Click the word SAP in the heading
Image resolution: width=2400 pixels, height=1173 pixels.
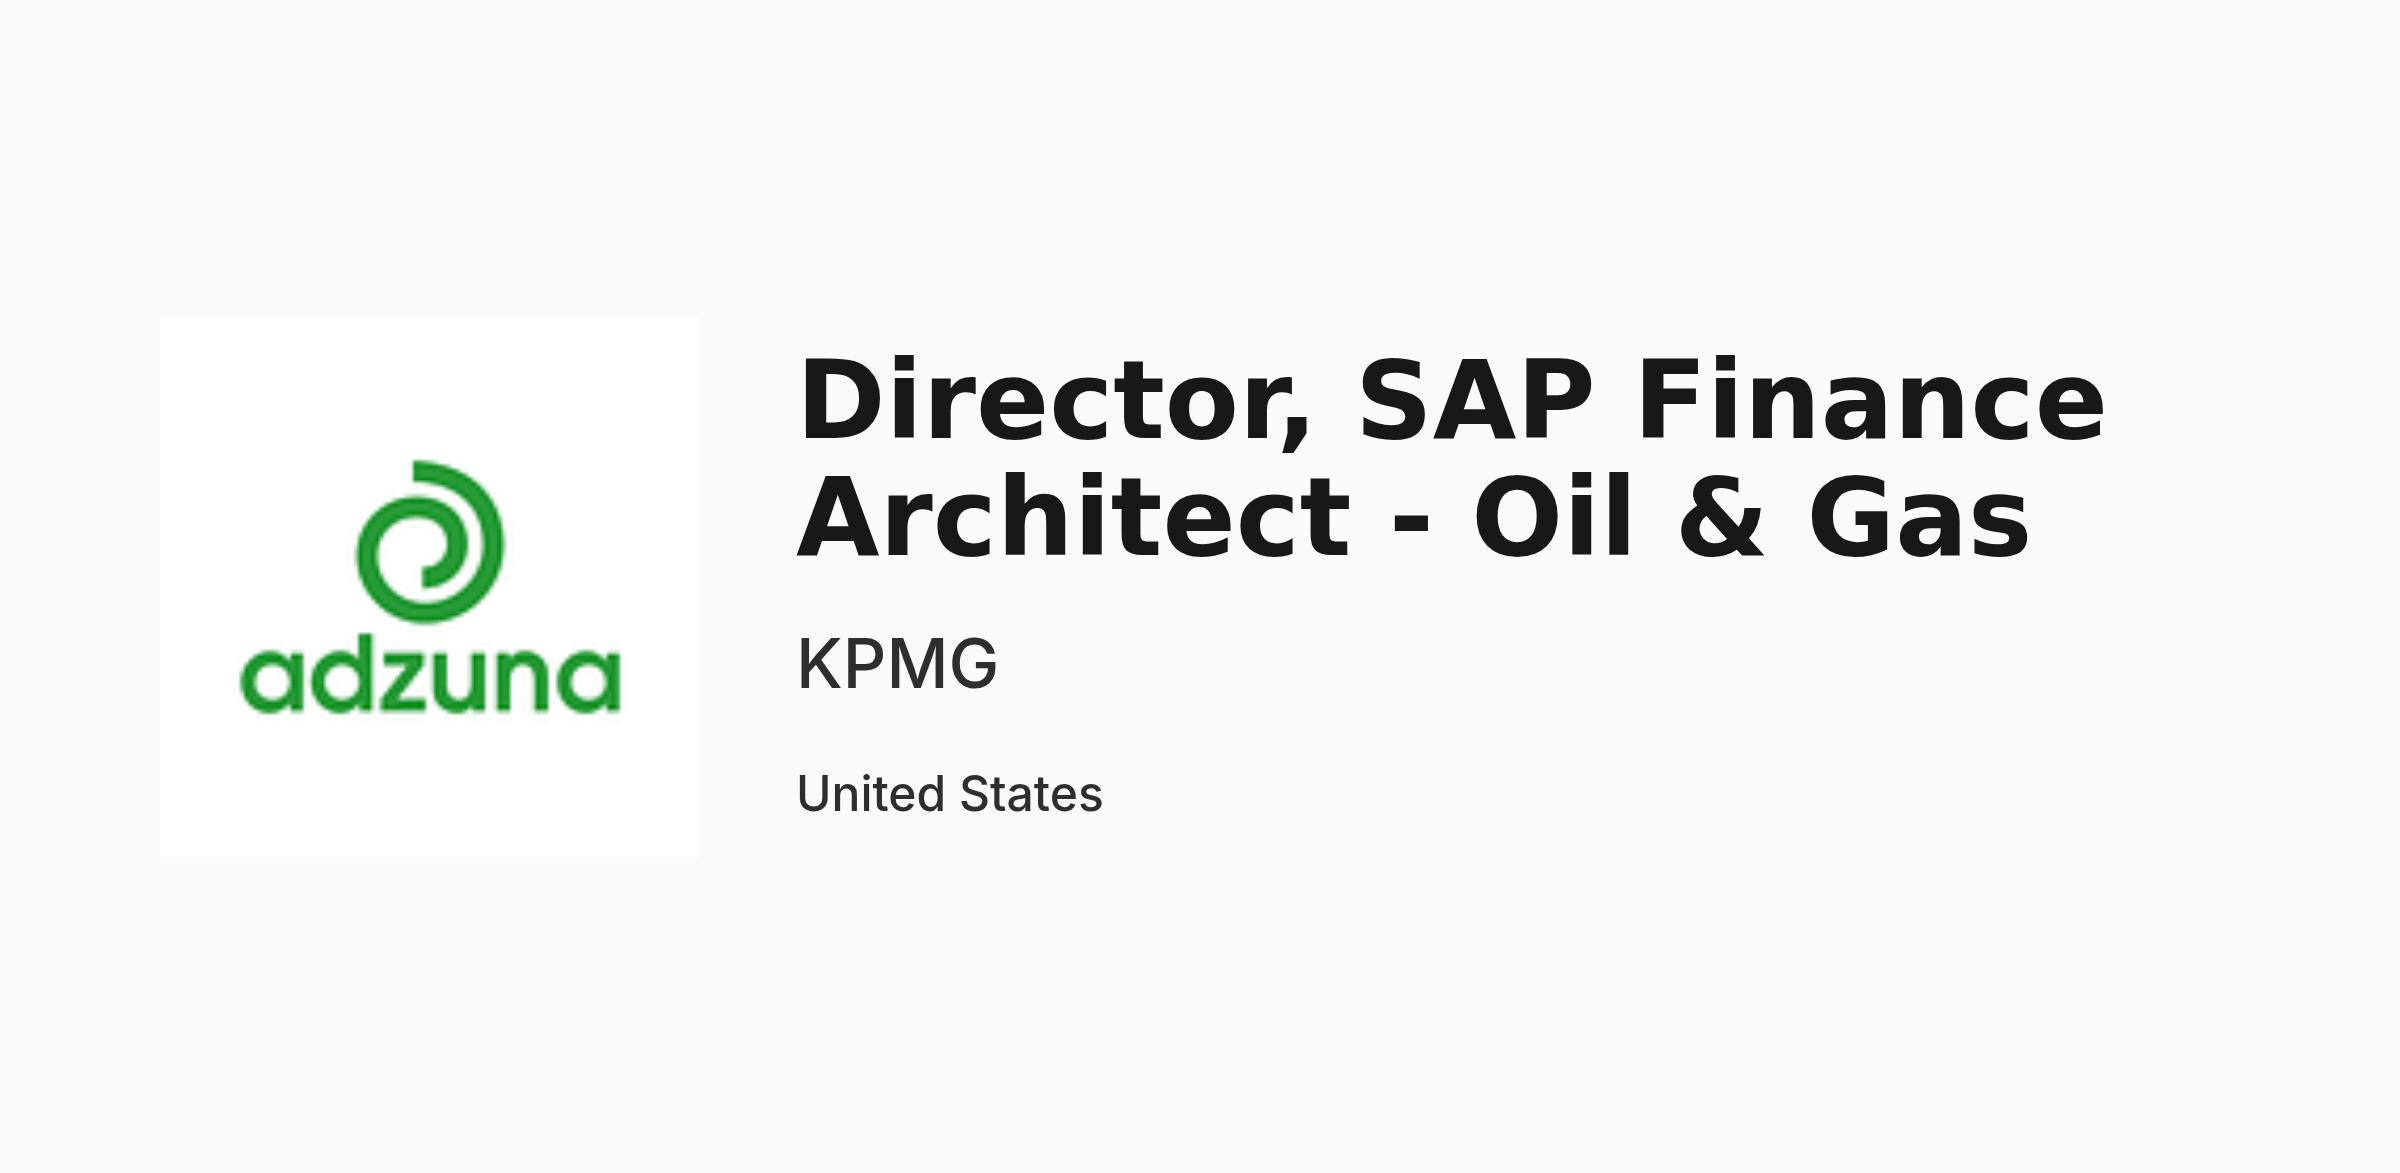click(x=1475, y=401)
